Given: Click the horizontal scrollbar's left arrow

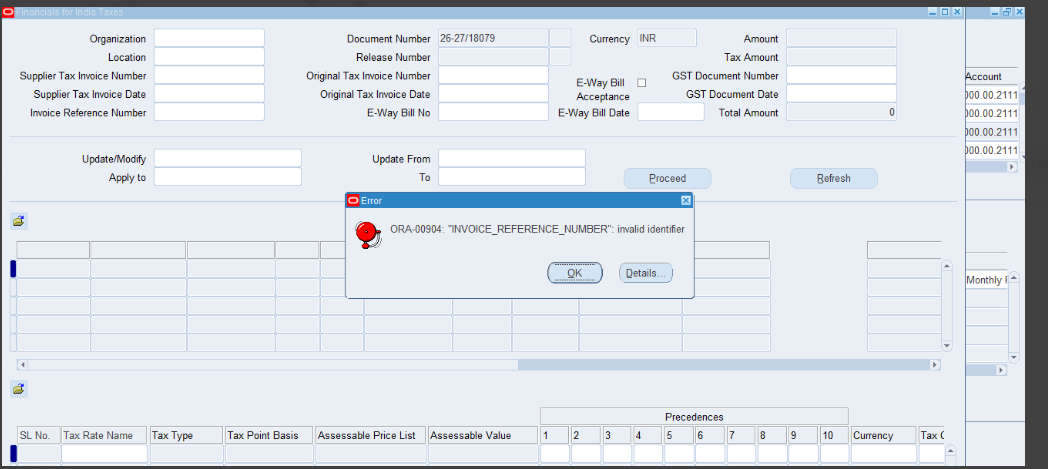Looking at the screenshot, I should (21, 365).
